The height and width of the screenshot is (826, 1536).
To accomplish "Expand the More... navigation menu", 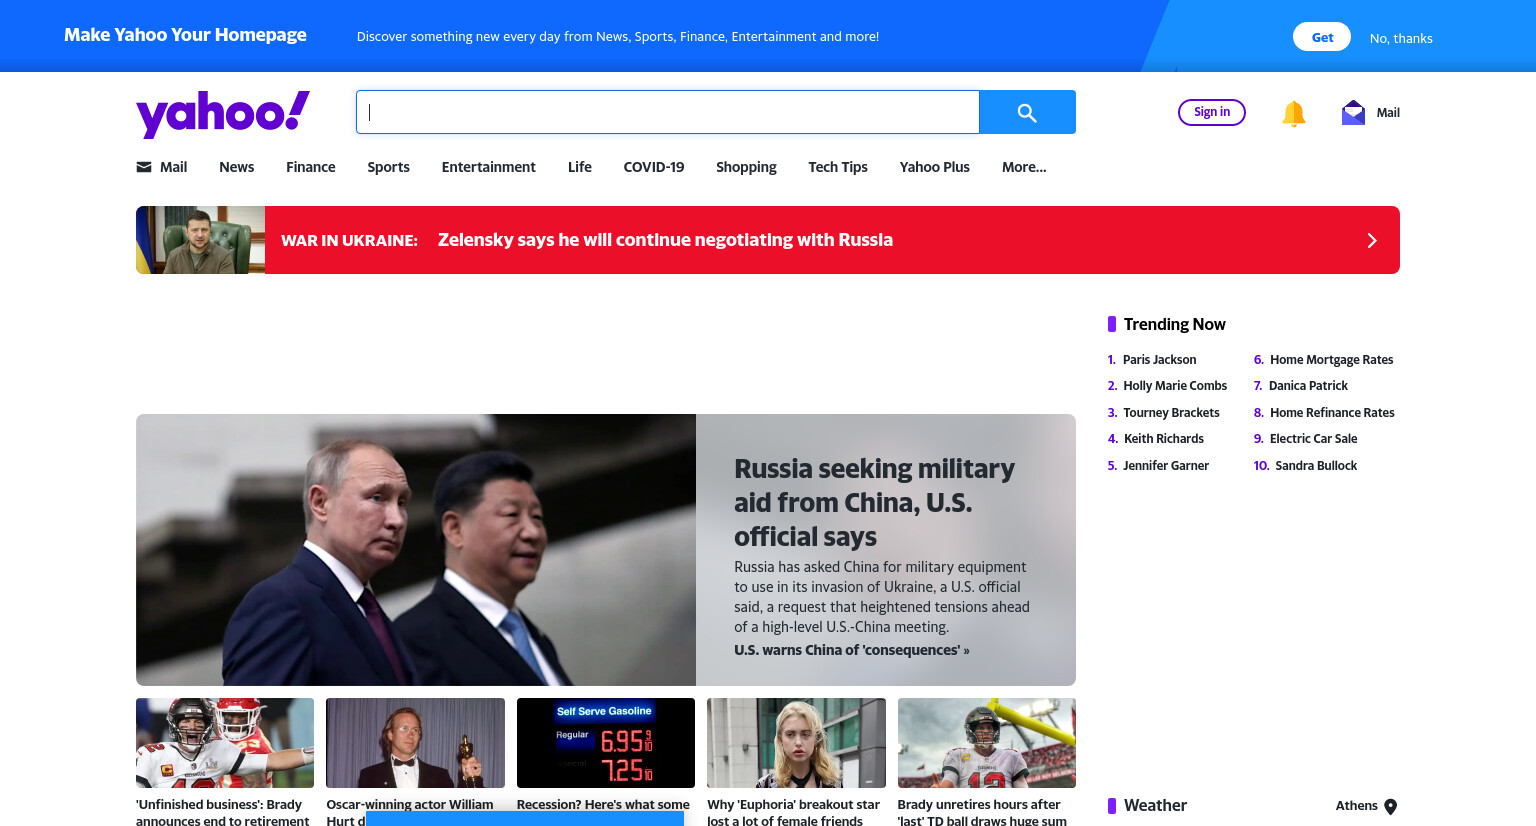I will (1024, 167).
